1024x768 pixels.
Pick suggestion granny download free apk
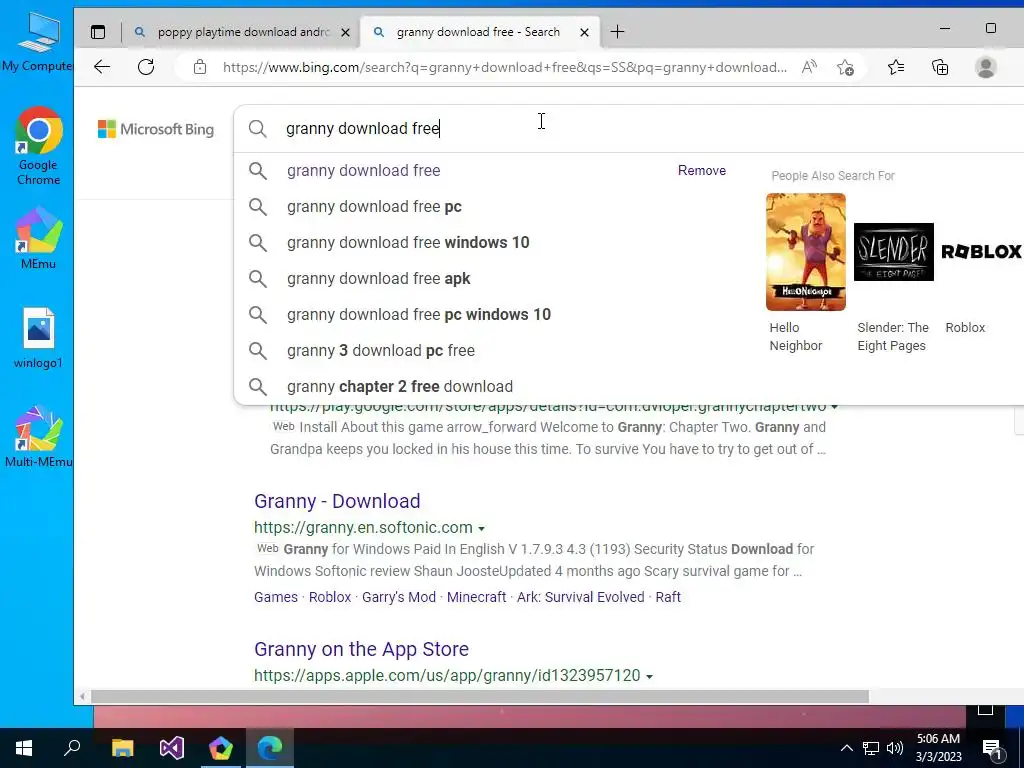pyautogui.click(x=379, y=279)
